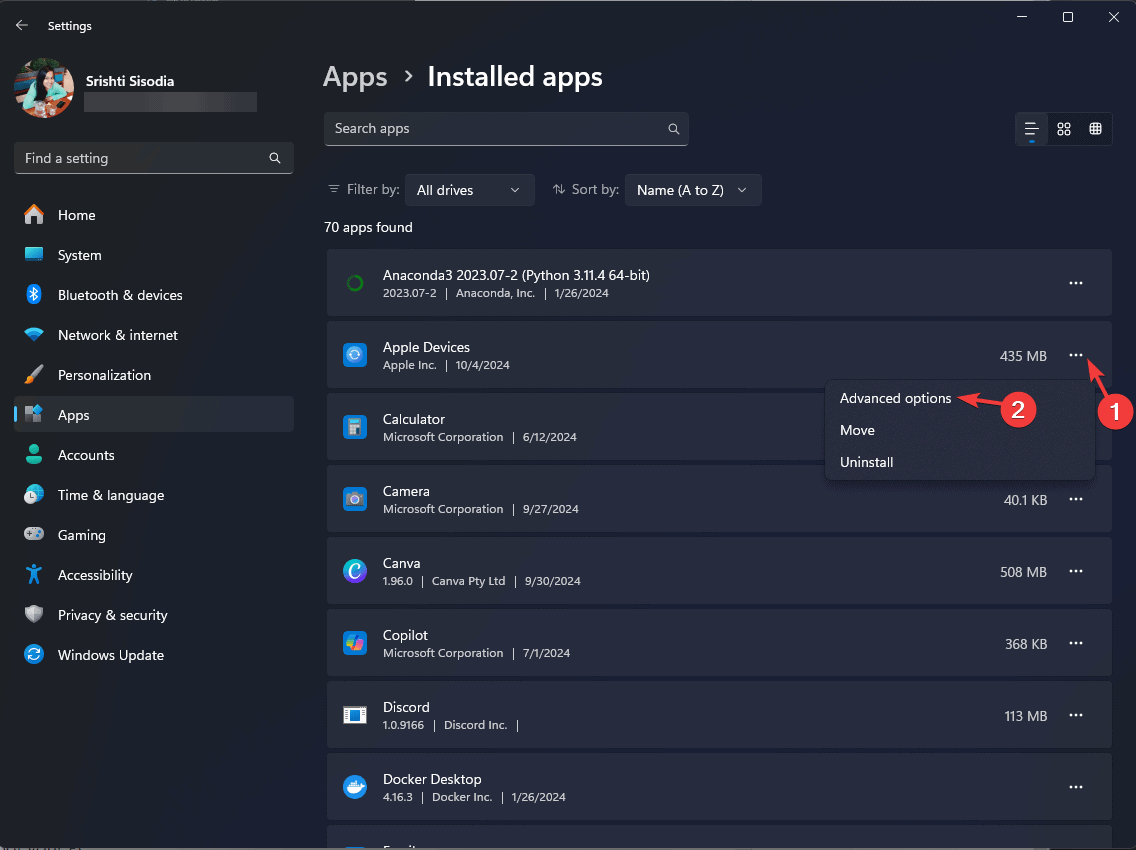1136x850 pixels.
Task: Select the Calculator app name
Action: click(x=414, y=419)
